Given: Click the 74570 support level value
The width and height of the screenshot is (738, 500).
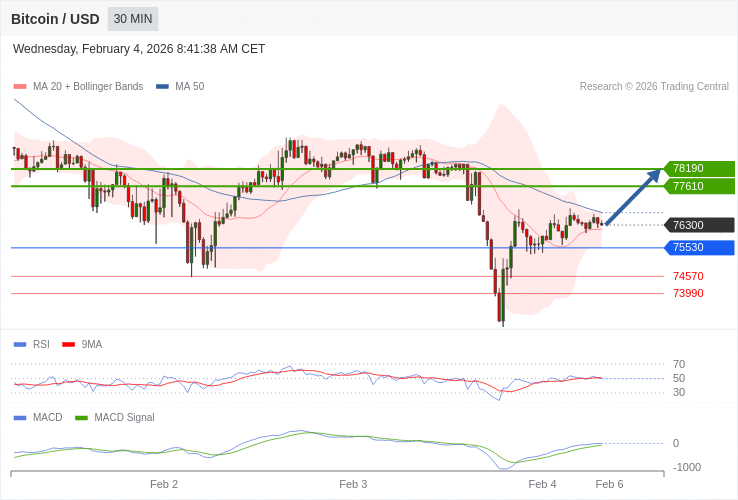Looking at the screenshot, I should (x=688, y=276).
